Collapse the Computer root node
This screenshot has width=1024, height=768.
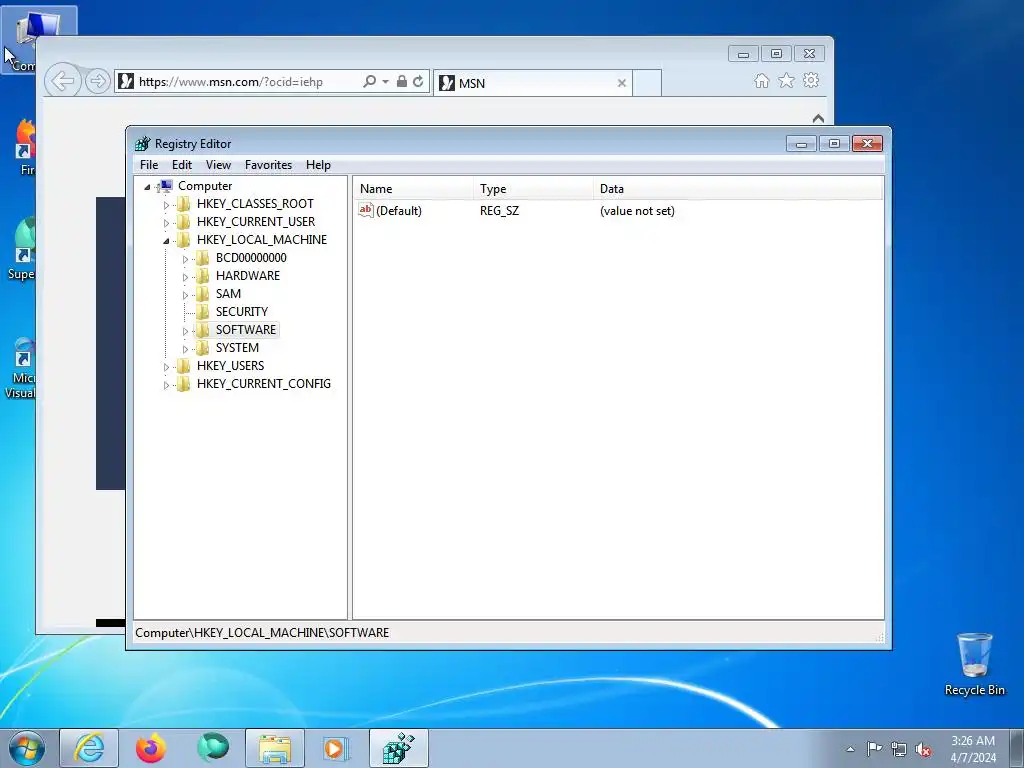point(148,187)
